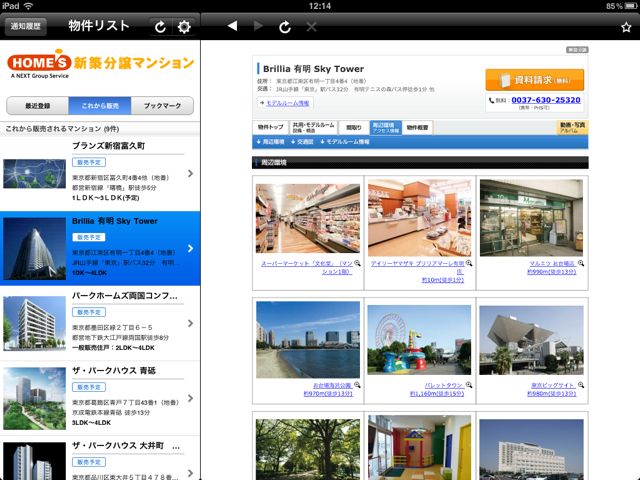The image size is (640, 480).
Task: Open the store checkout counter photo
Action: [x=419, y=218]
